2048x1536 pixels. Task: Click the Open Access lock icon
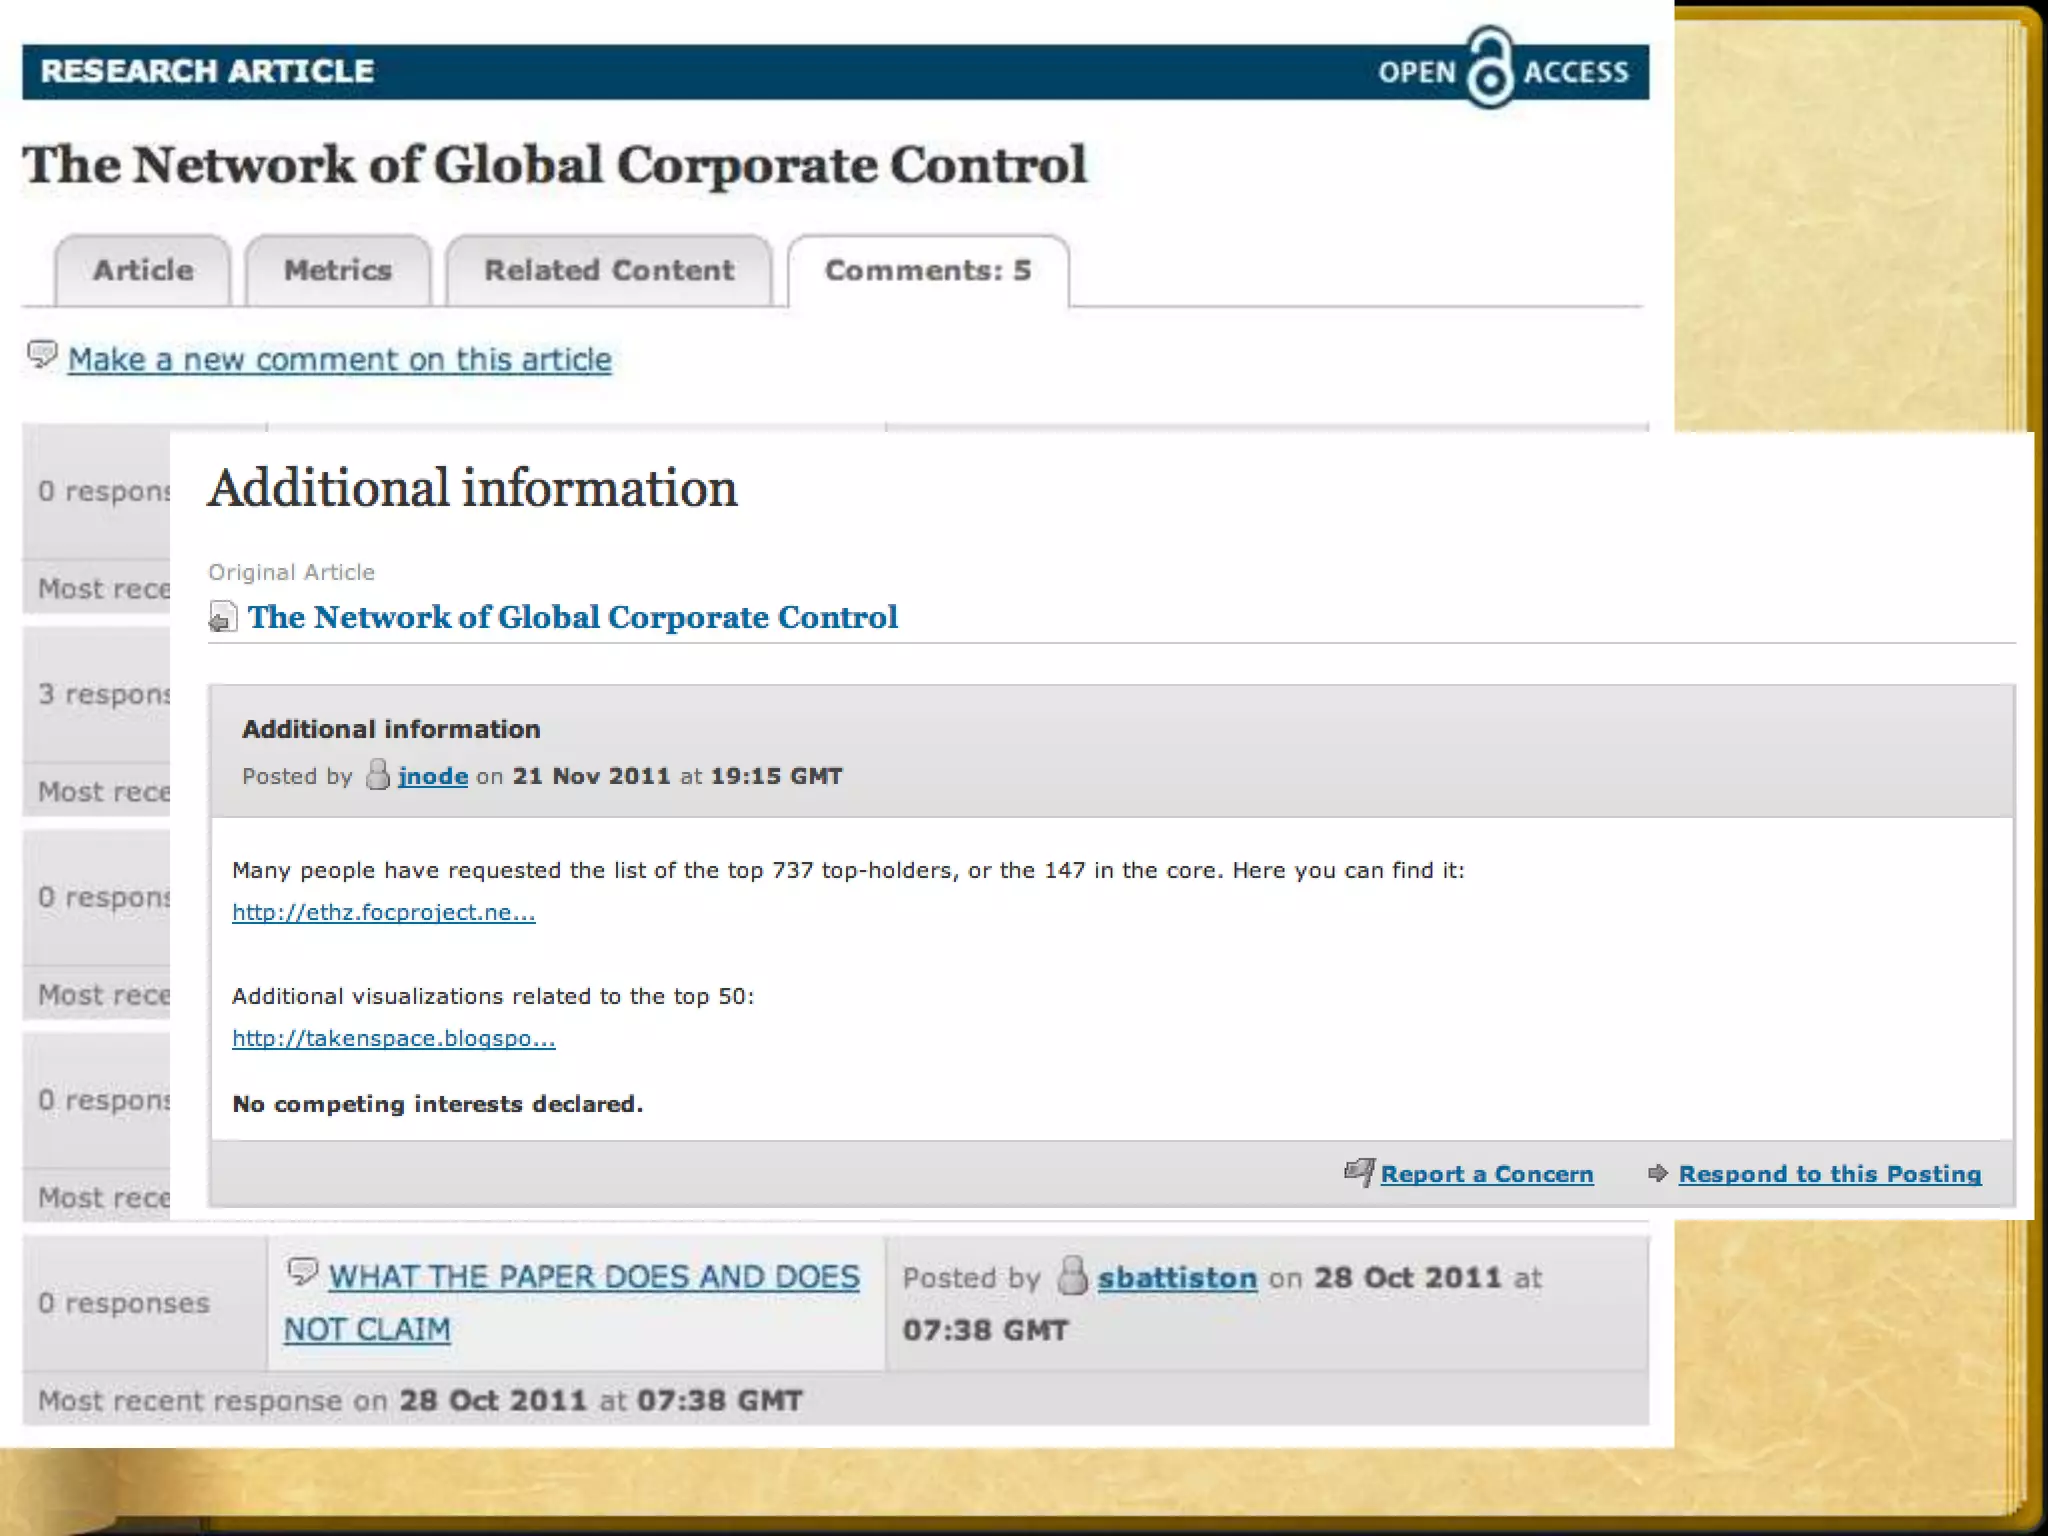click(1489, 68)
